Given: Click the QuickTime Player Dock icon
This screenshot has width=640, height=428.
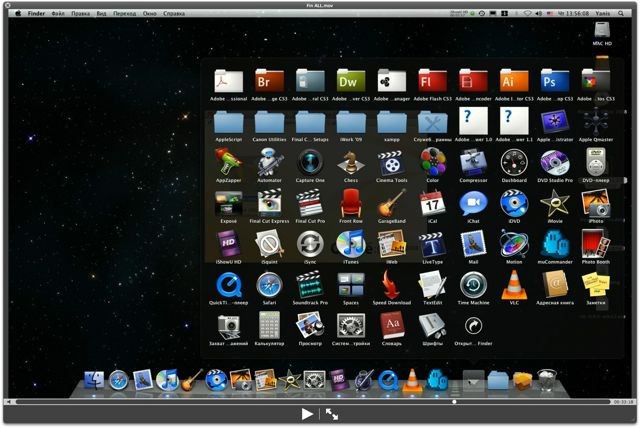Looking at the screenshot, I should point(388,381).
